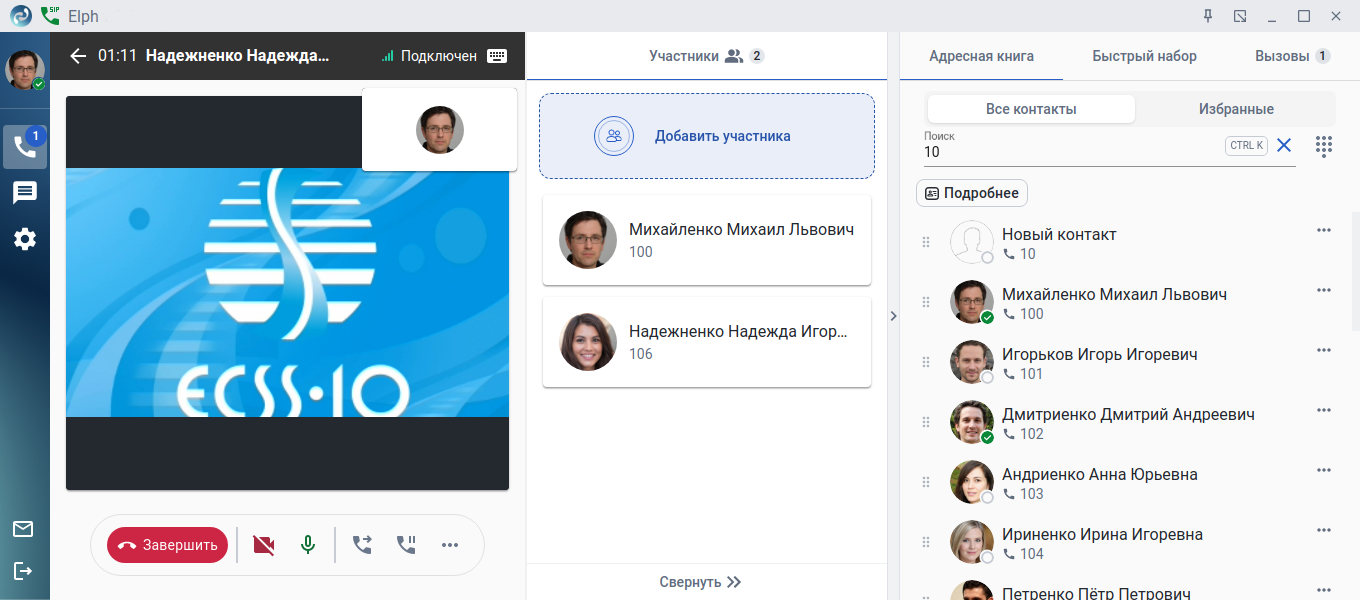
Task: Collapse participants panel via Свернуть
Action: 700,582
